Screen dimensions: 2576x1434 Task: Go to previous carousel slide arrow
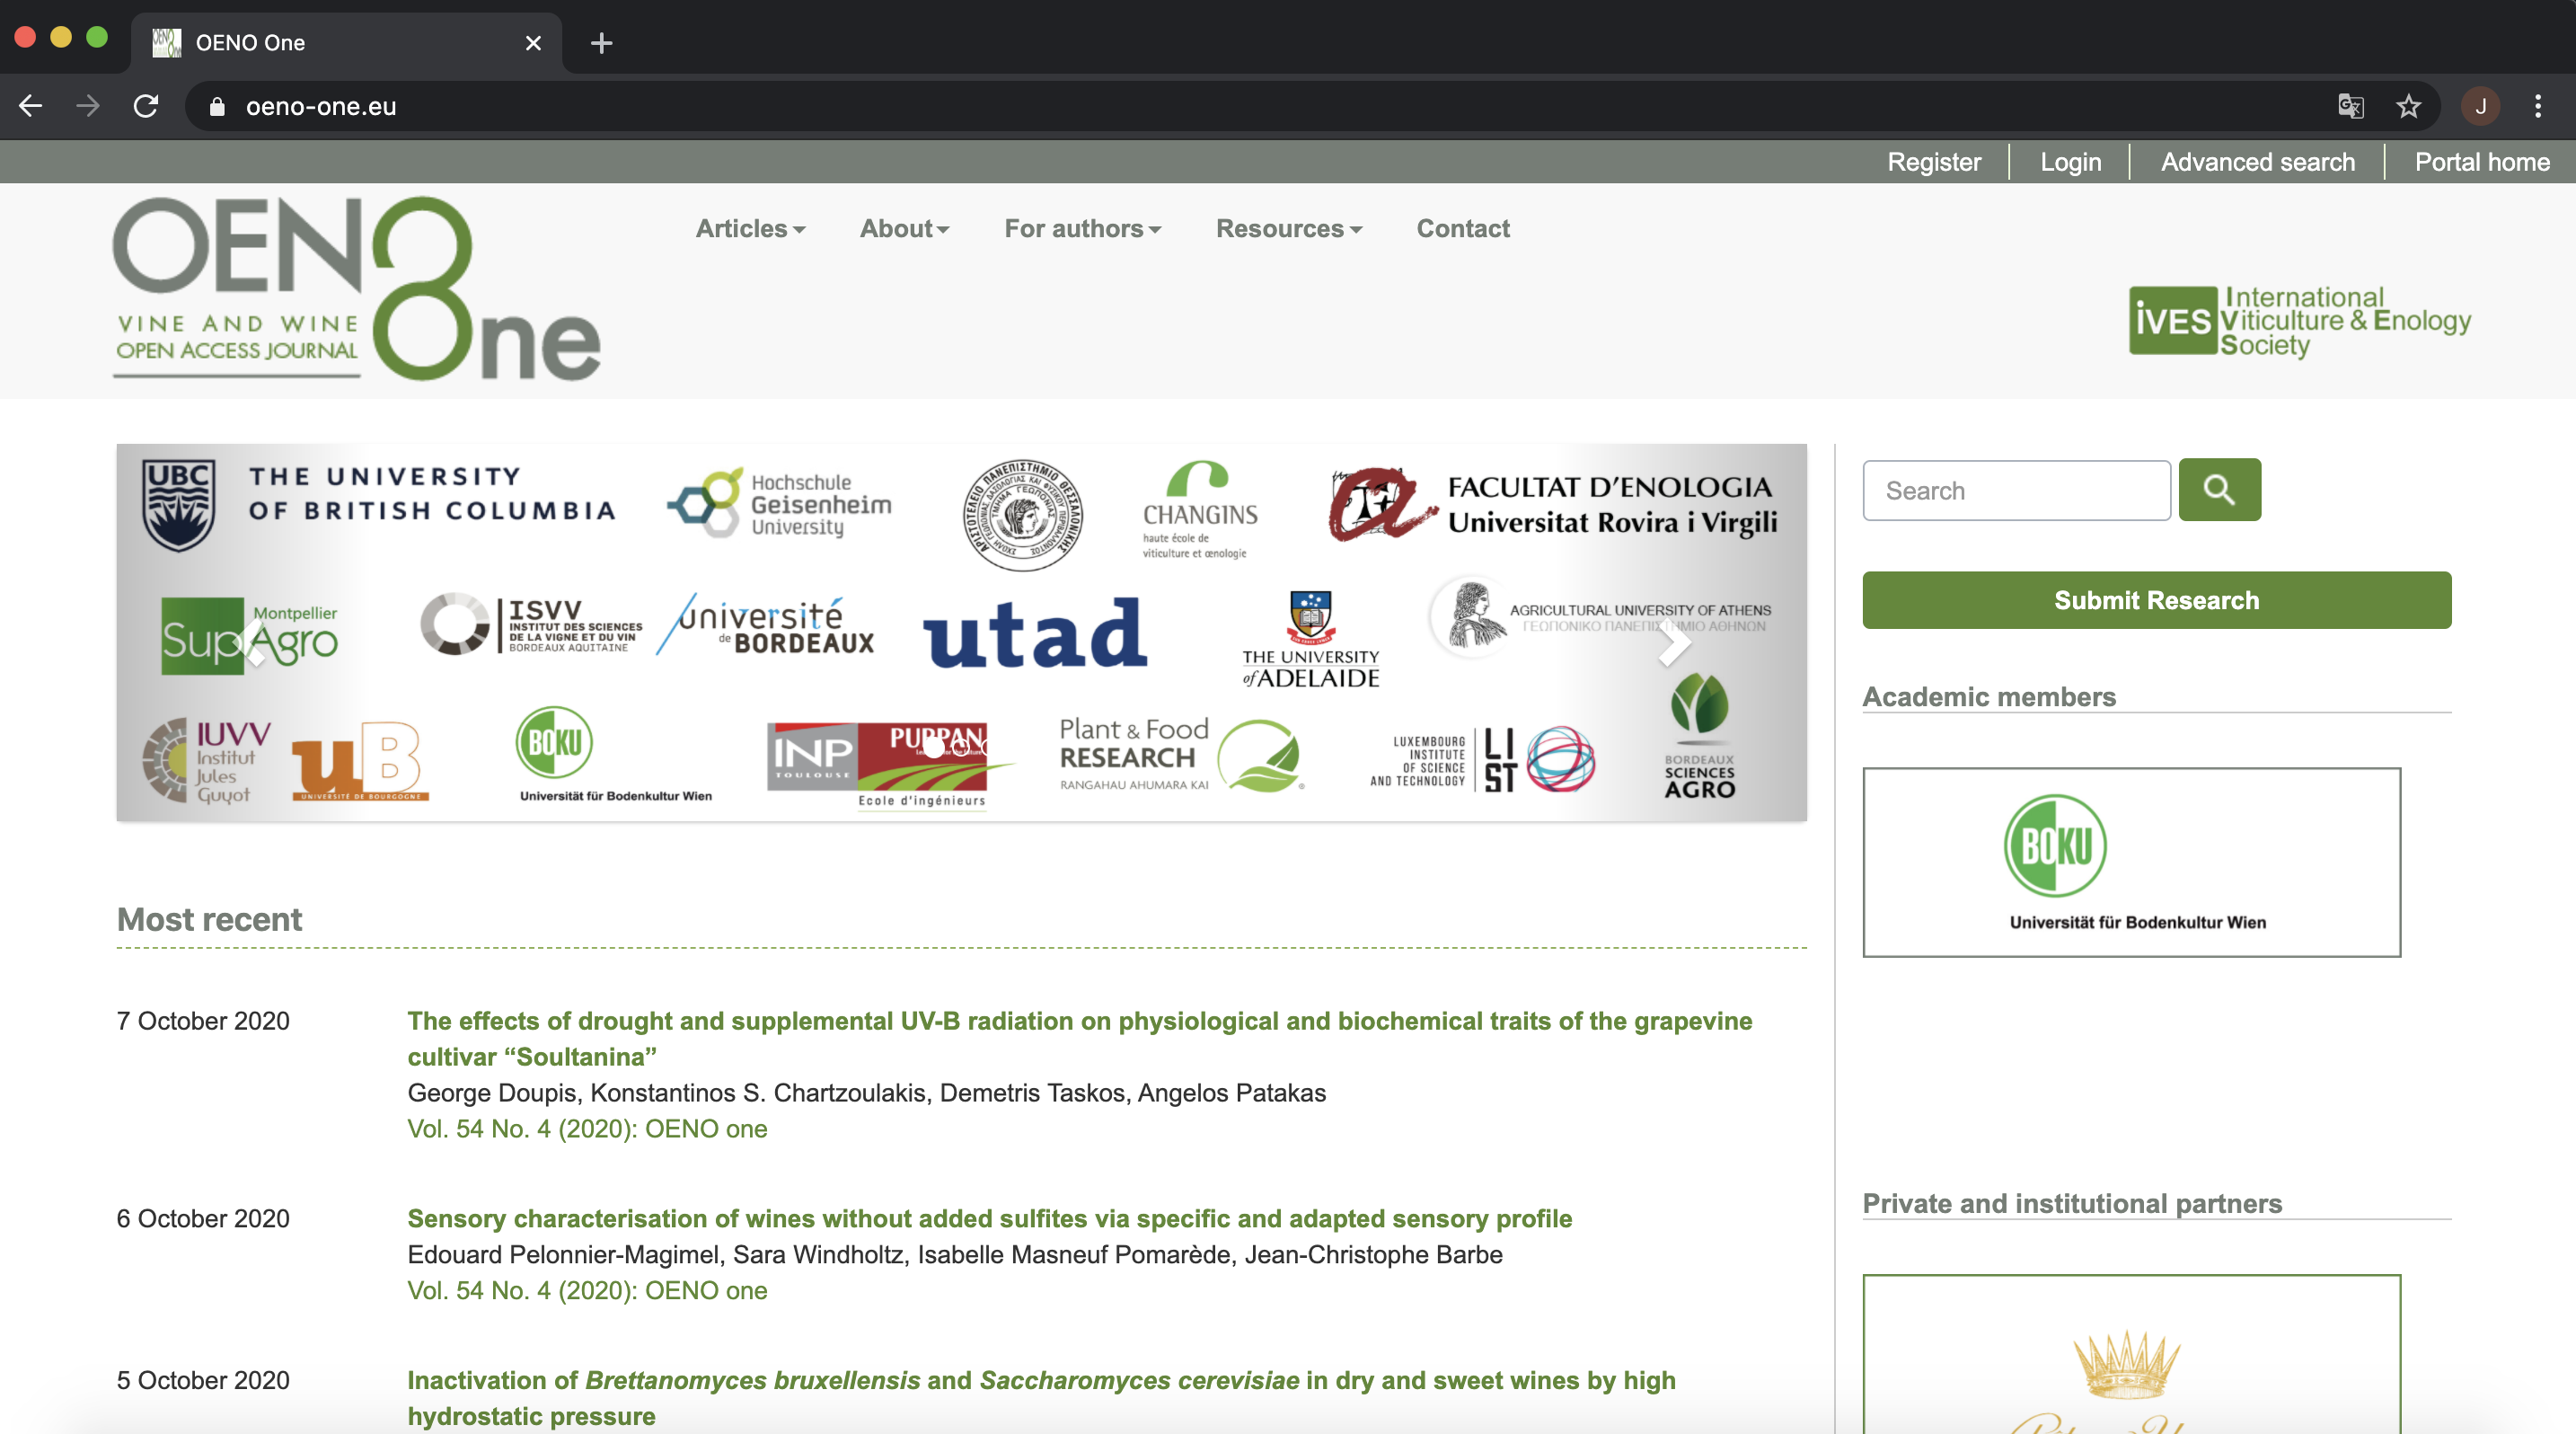point(251,644)
